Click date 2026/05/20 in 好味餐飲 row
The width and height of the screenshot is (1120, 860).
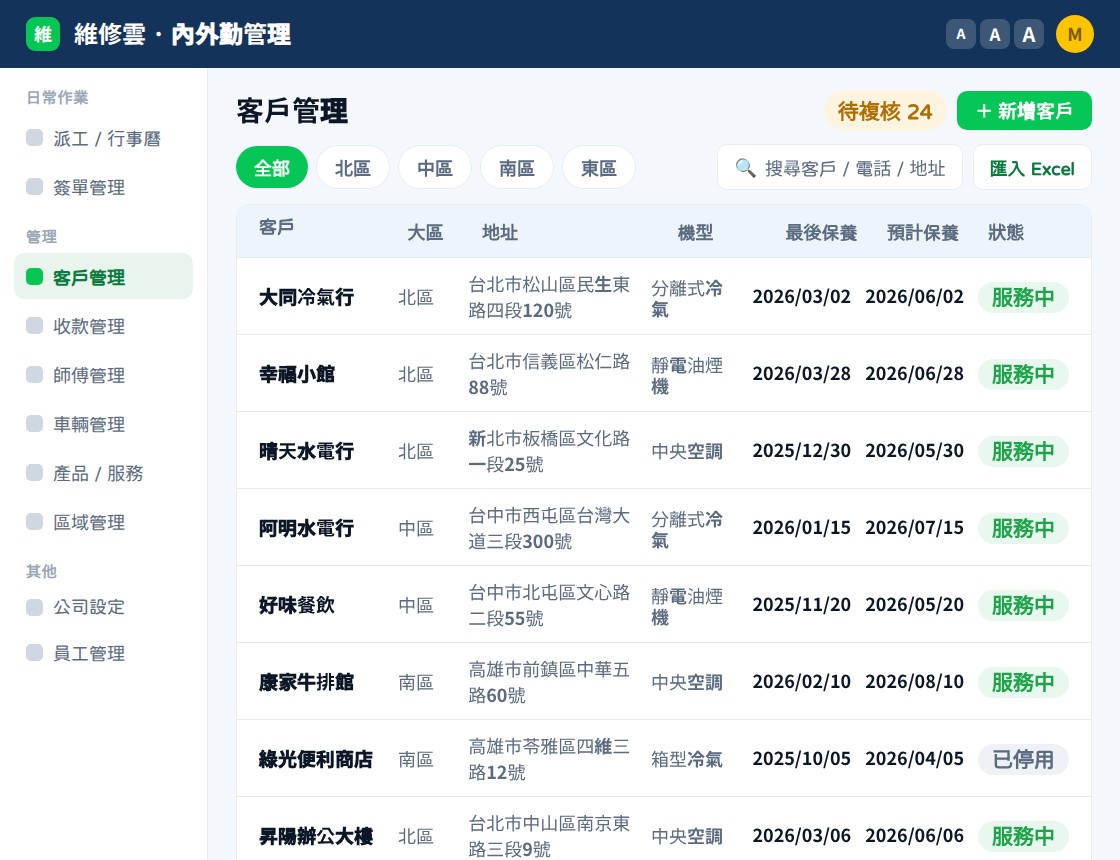(x=914, y=605)
